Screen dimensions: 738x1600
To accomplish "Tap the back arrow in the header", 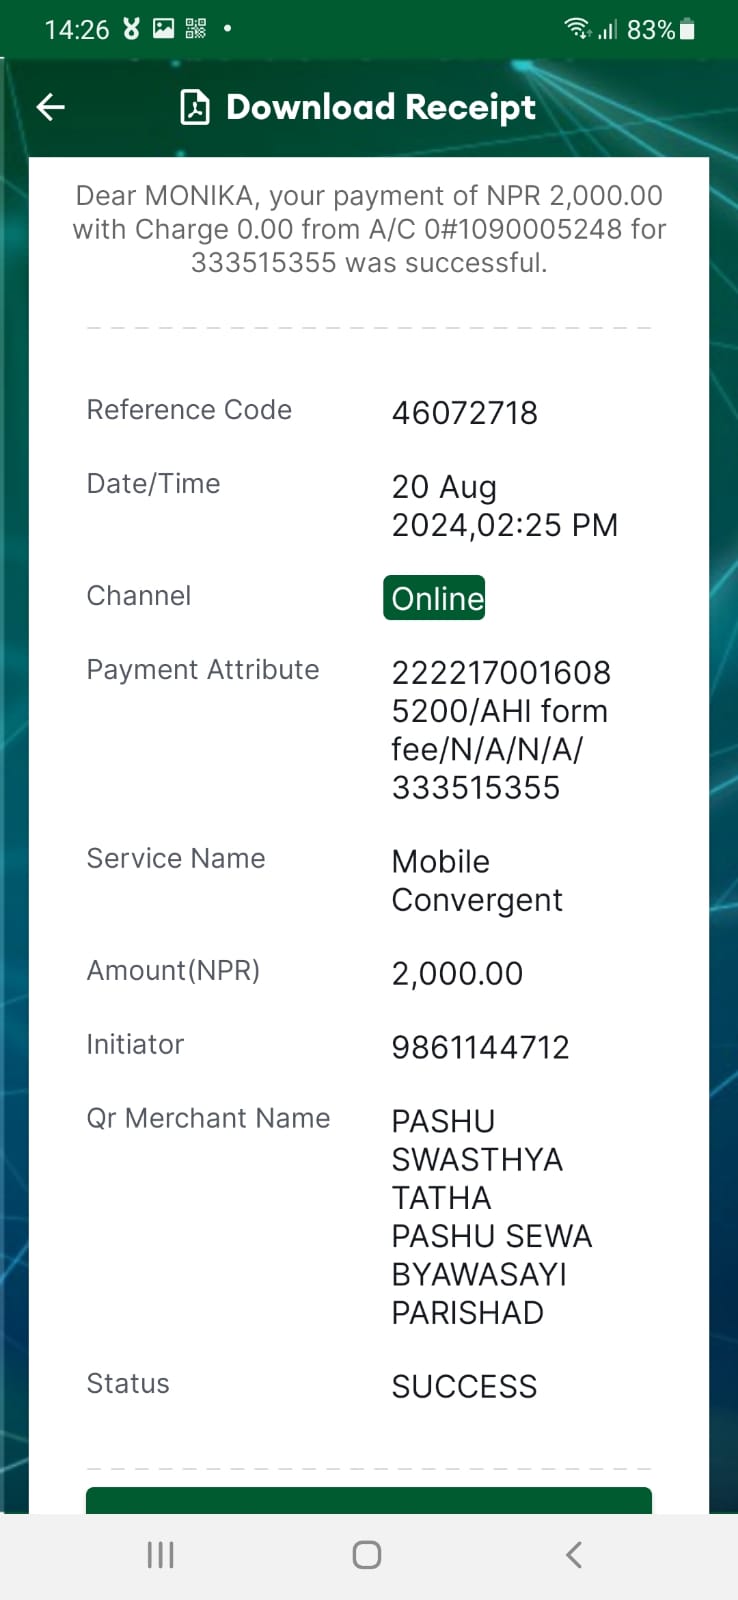I will pos(51,107).
